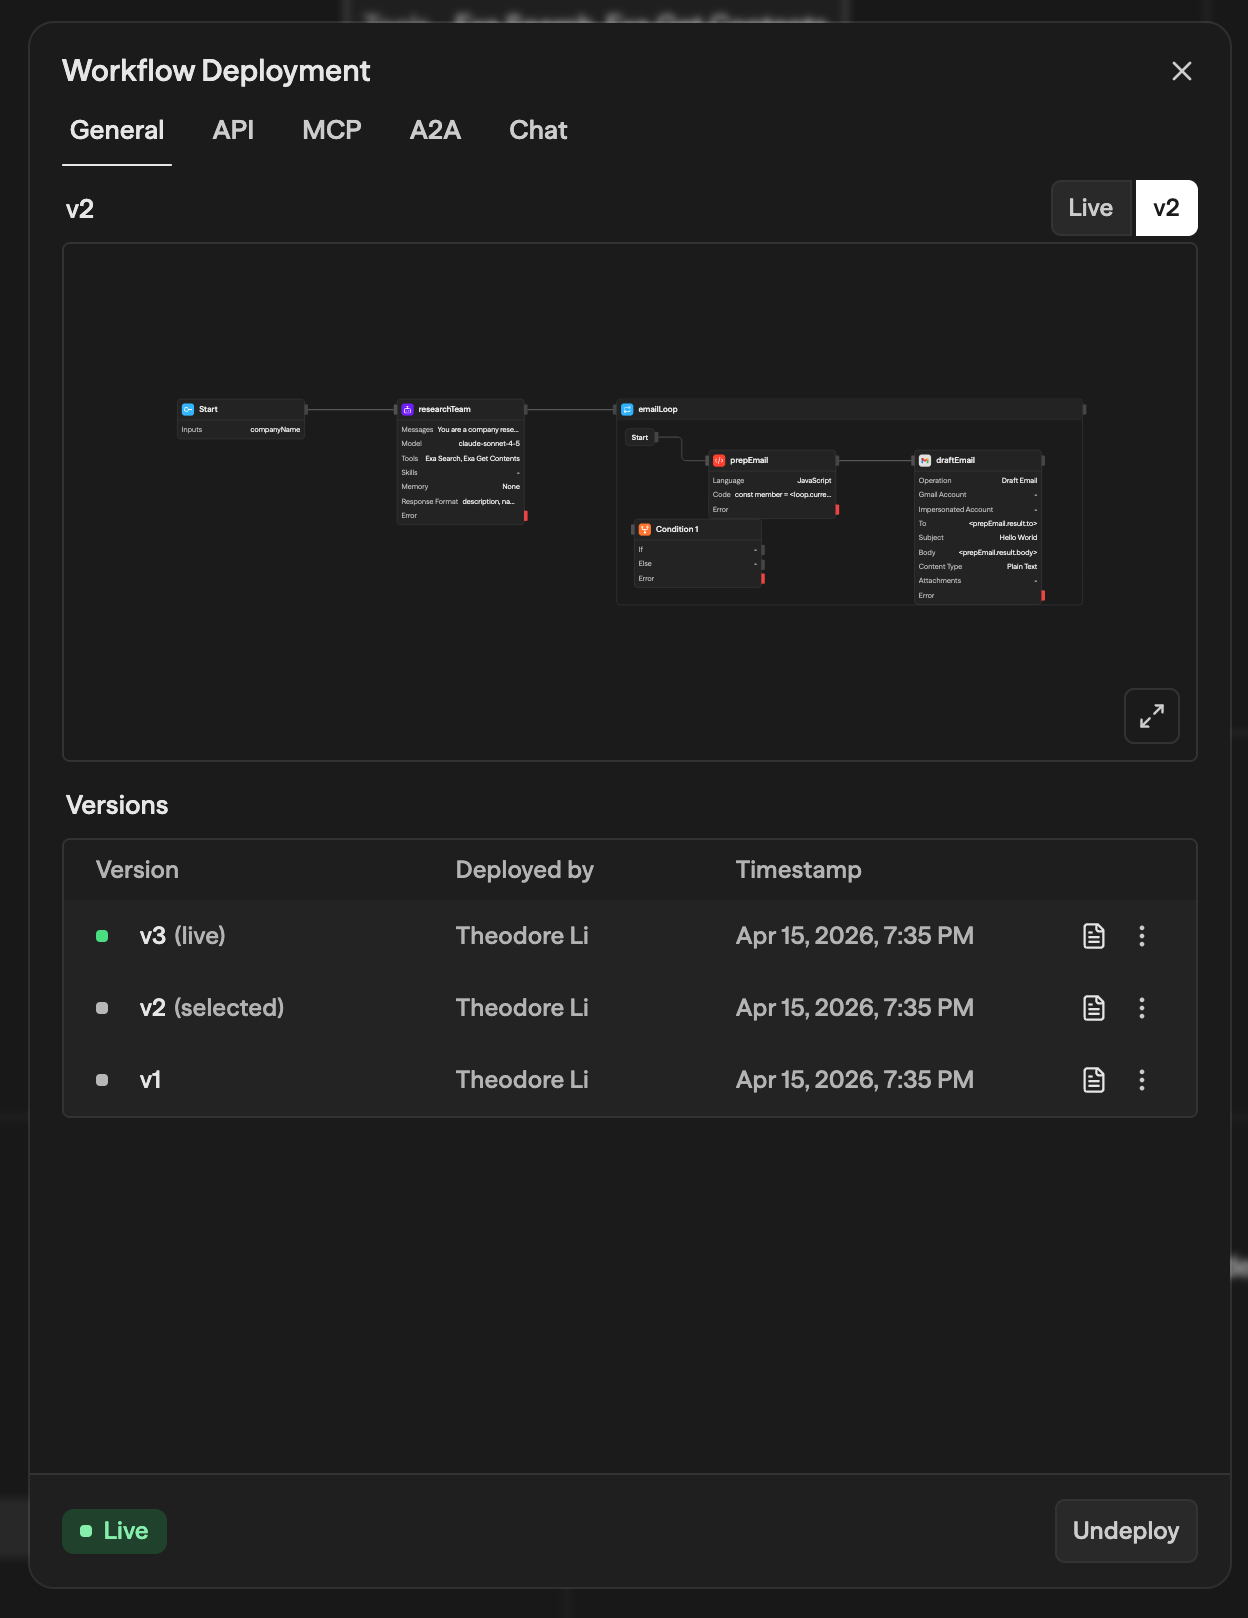Expand the workflow preview to fullscreen
The height and width of the screenshot is (1618, 1248).
[1152, 716]
